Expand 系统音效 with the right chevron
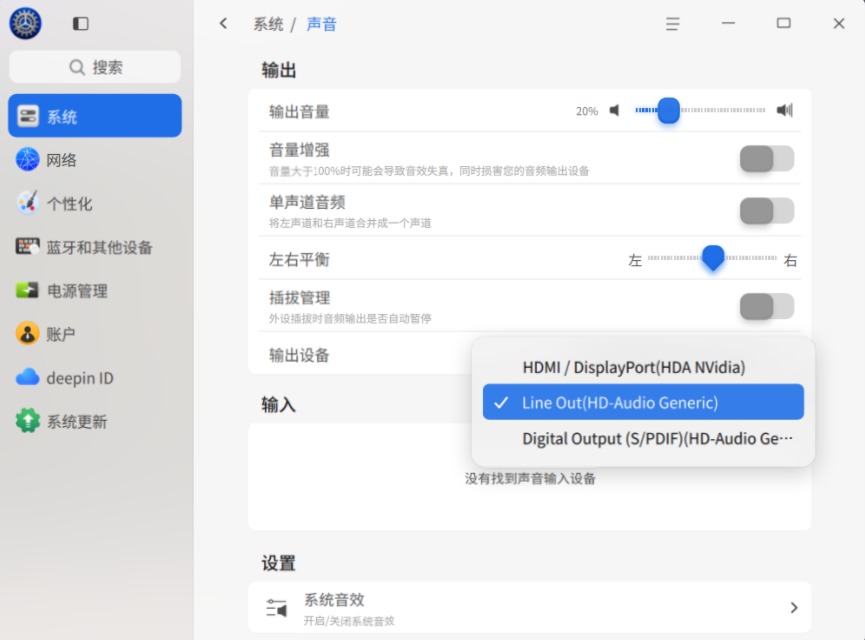This screenshot has width=865, height=640. (x=794, y=607)
